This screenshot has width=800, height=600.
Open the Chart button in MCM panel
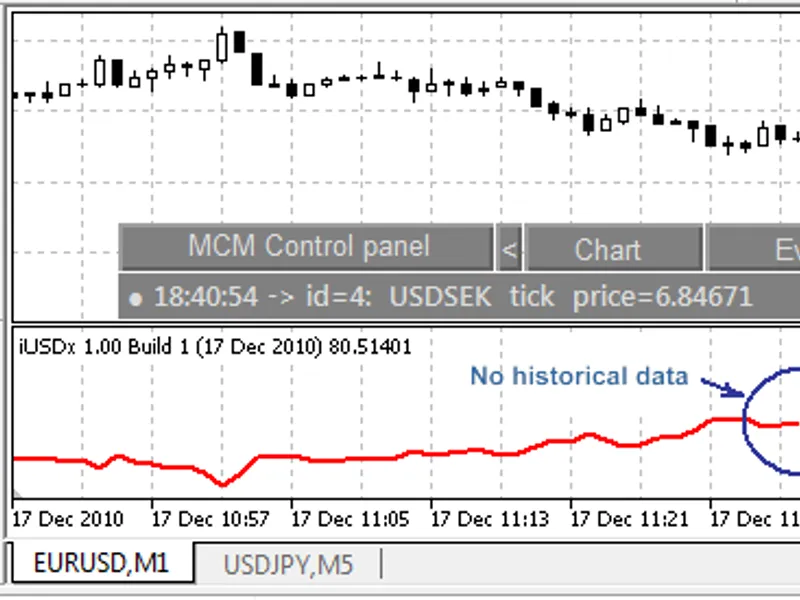[x=614, y=247]
